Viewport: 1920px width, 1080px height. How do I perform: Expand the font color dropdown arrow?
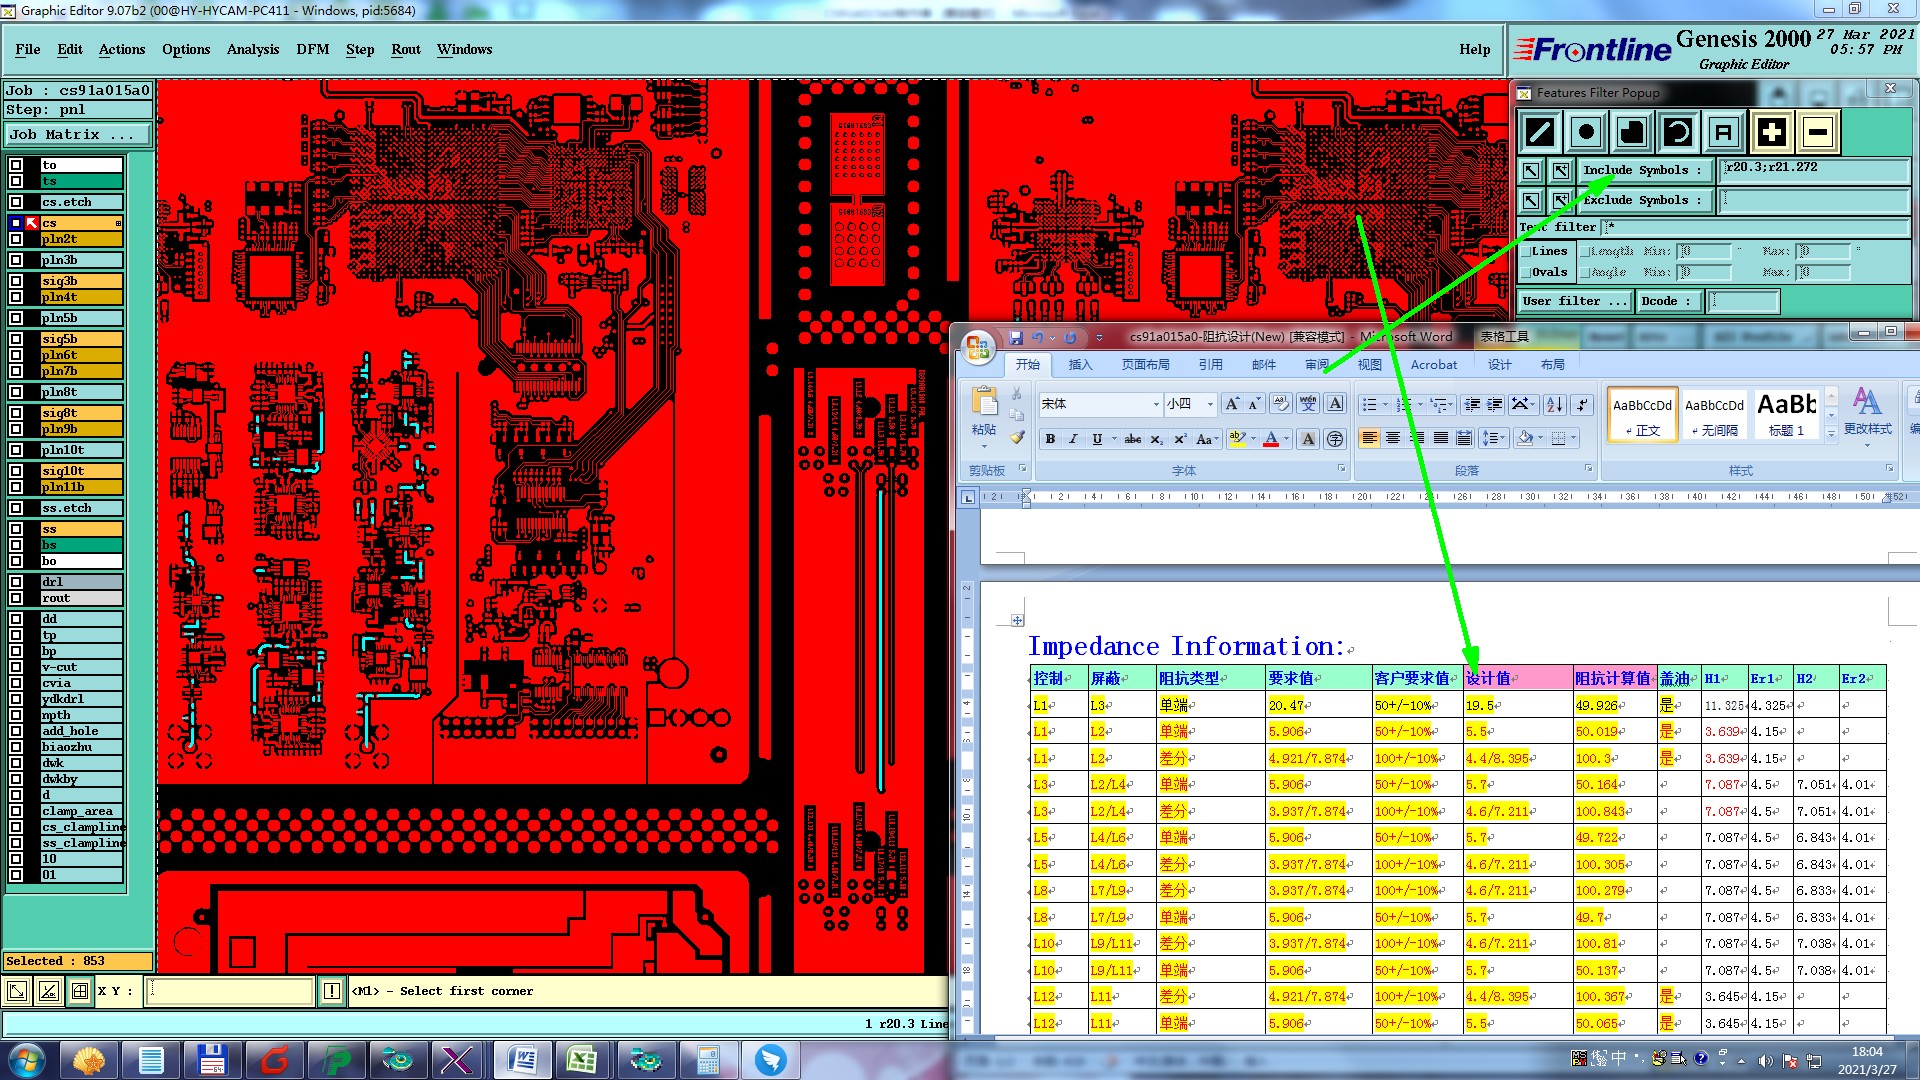pyautogui.click(x=1287, y=439)
